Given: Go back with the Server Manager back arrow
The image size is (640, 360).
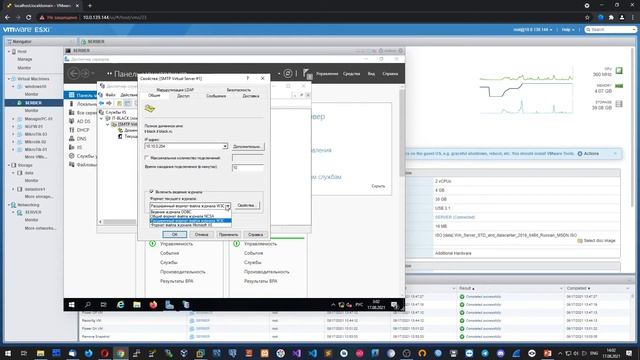Looking at the screenshot, I should [74, 73].
